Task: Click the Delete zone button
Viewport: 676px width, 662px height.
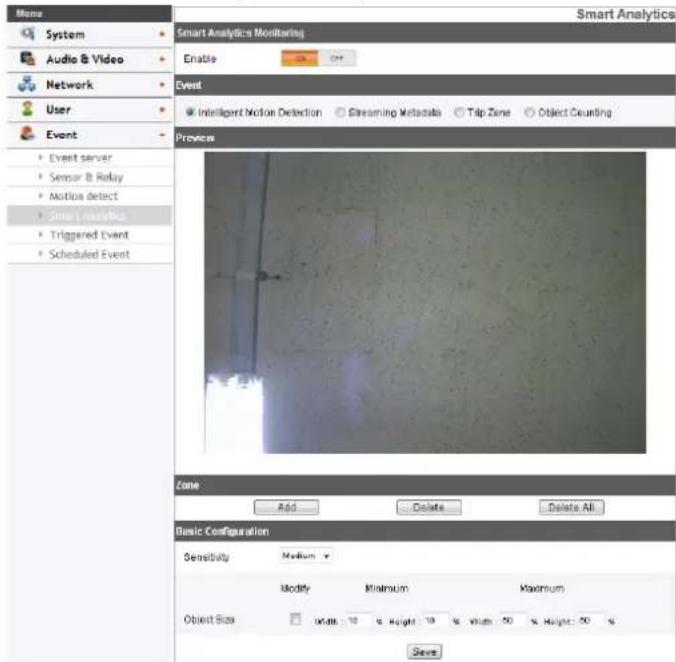Action: pyautogui.click(x=429, y=507)
